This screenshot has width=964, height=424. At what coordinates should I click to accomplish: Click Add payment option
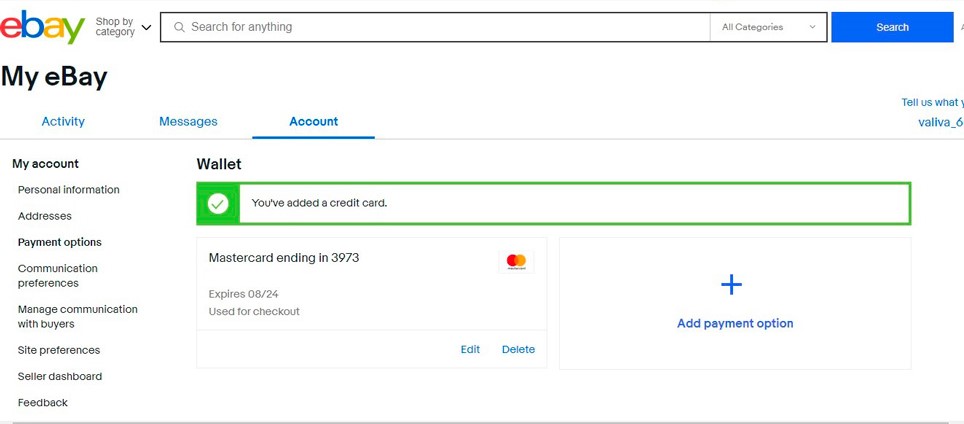(735, 323)
